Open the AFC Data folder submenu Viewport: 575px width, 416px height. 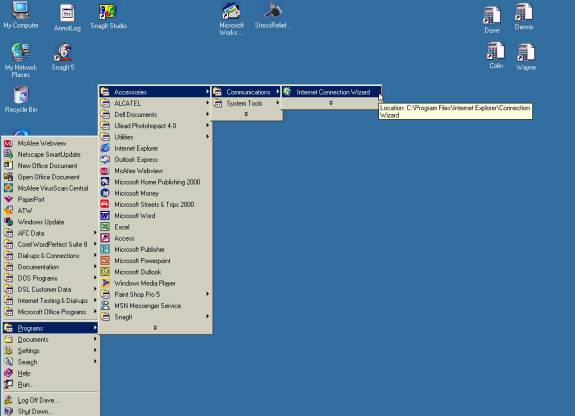(51, 233)
